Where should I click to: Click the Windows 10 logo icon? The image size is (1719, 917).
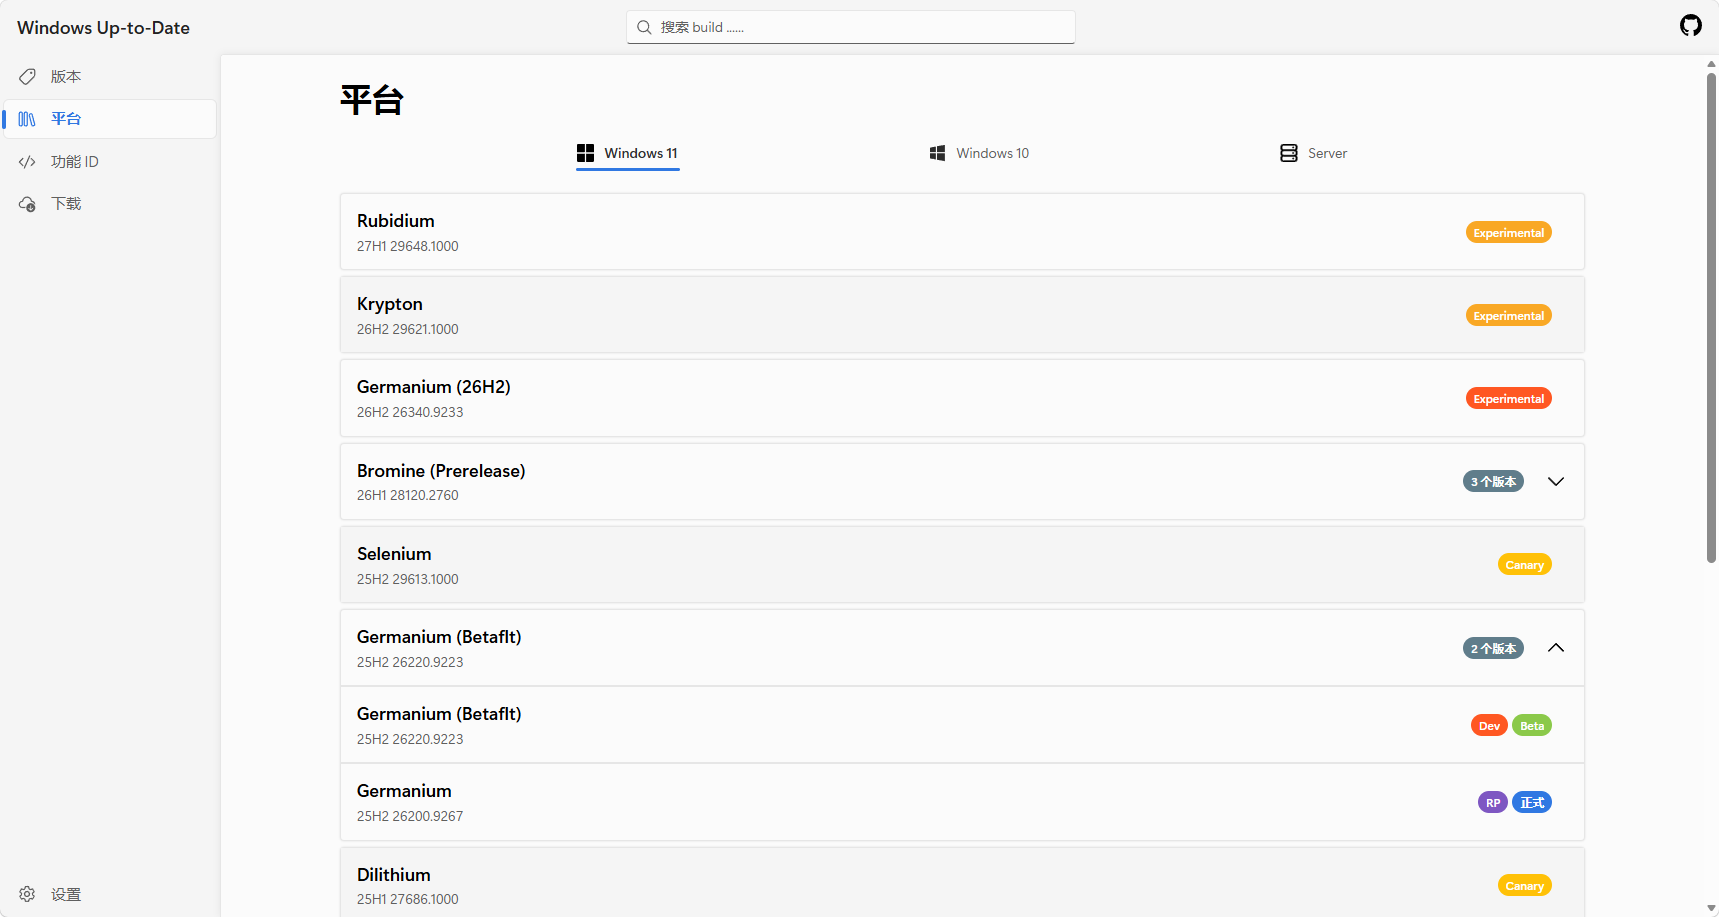pyautogui.click(x=937, y=153)
